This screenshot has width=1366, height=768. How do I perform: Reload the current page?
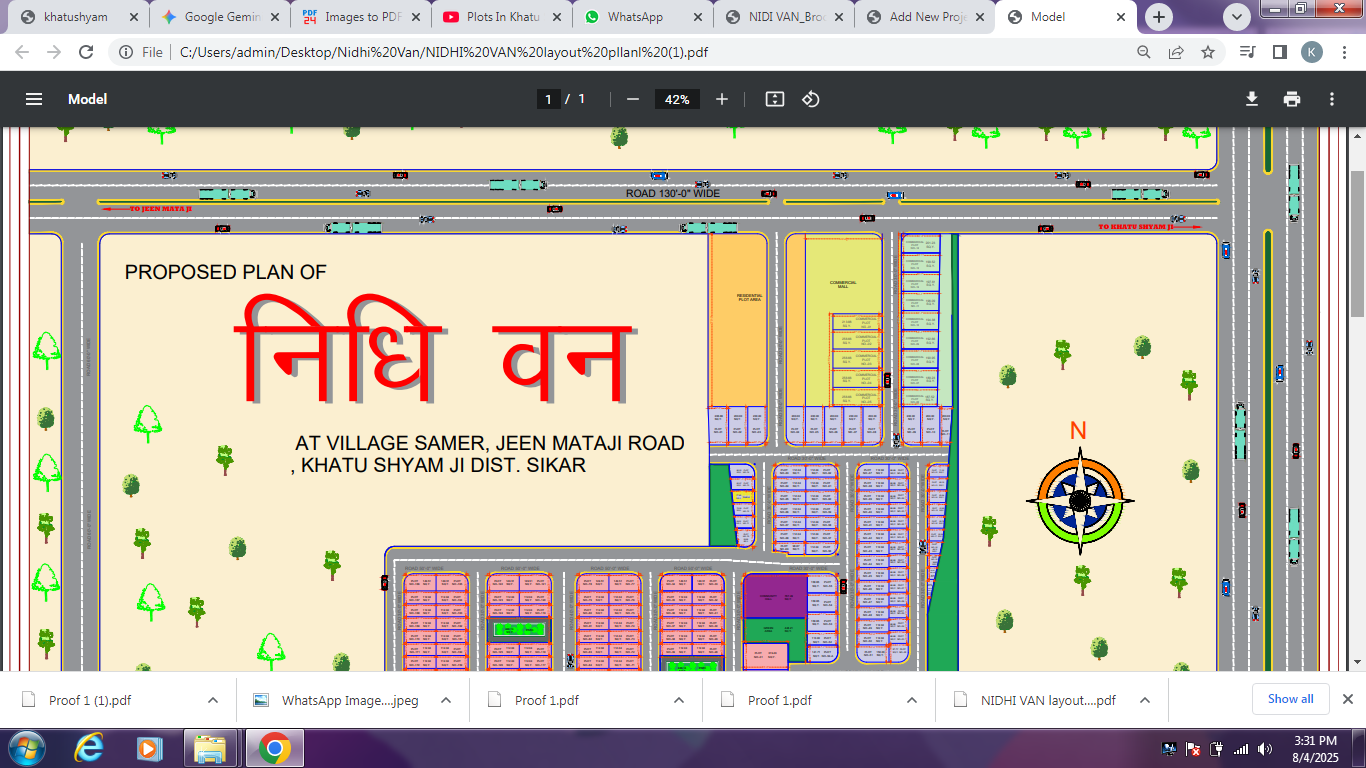(86, 52)
